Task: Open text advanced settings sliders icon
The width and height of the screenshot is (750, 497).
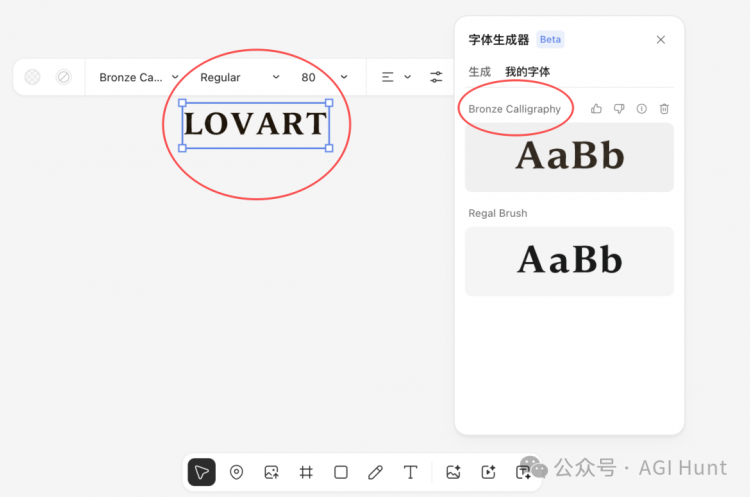Action: [x=436, y=77]
